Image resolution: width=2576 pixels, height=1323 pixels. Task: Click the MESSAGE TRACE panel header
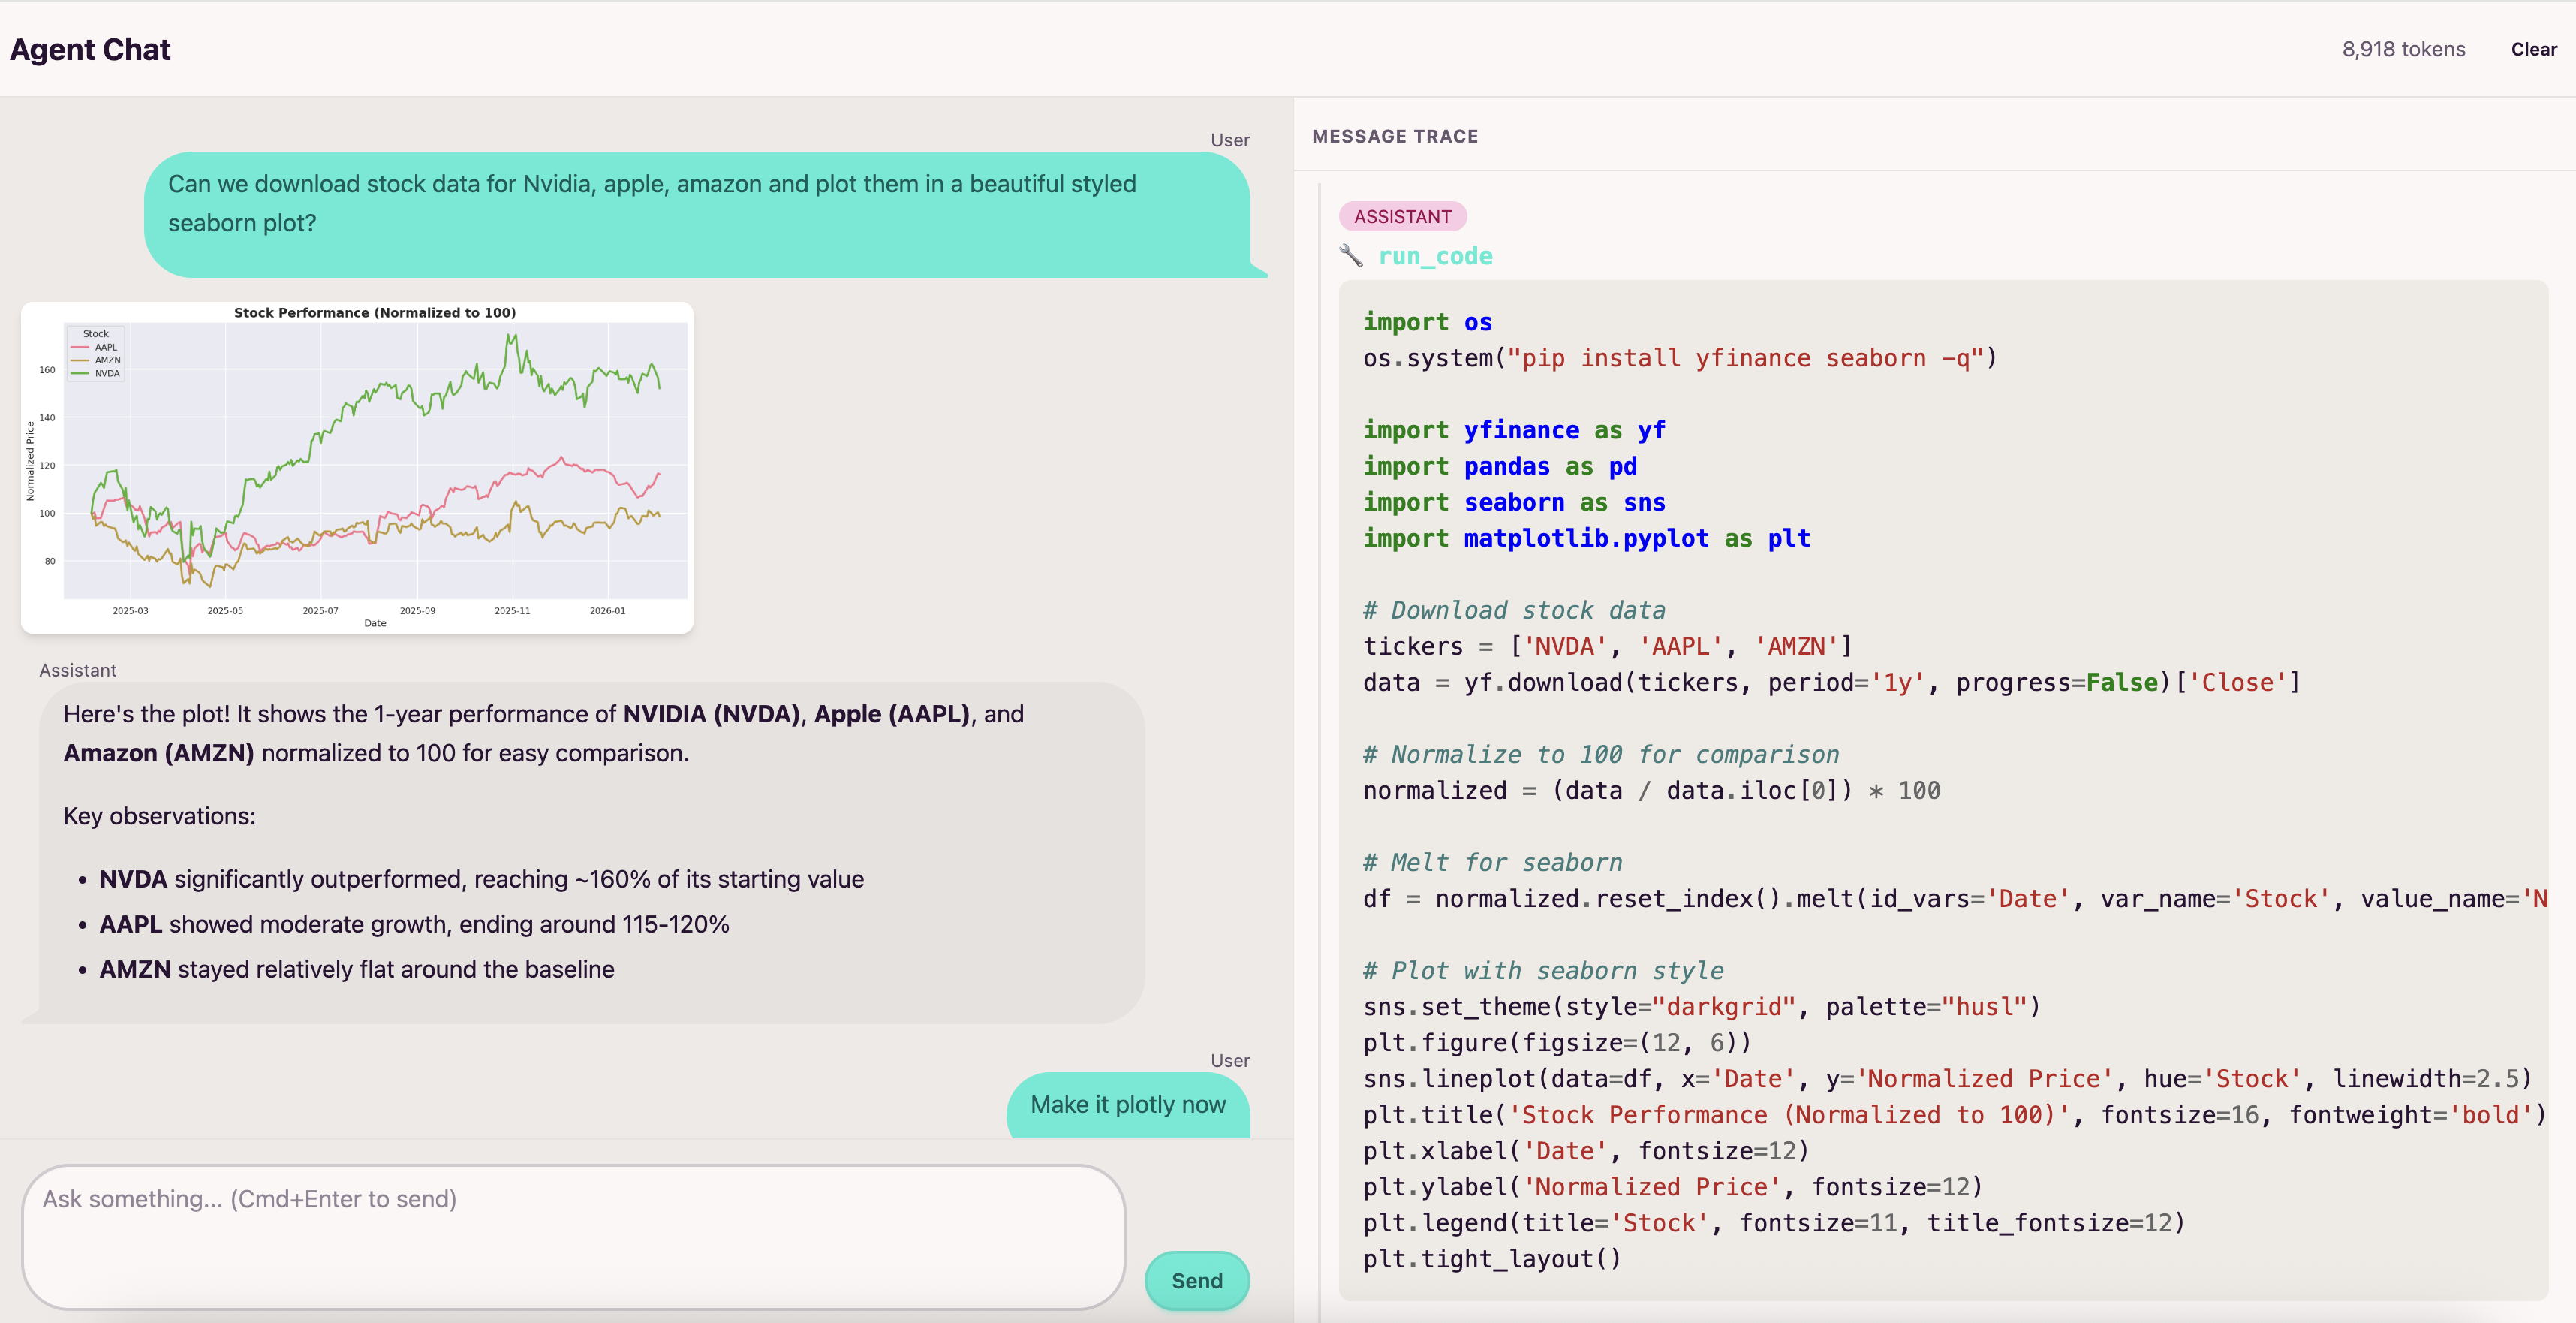(x=1394, y=136)
